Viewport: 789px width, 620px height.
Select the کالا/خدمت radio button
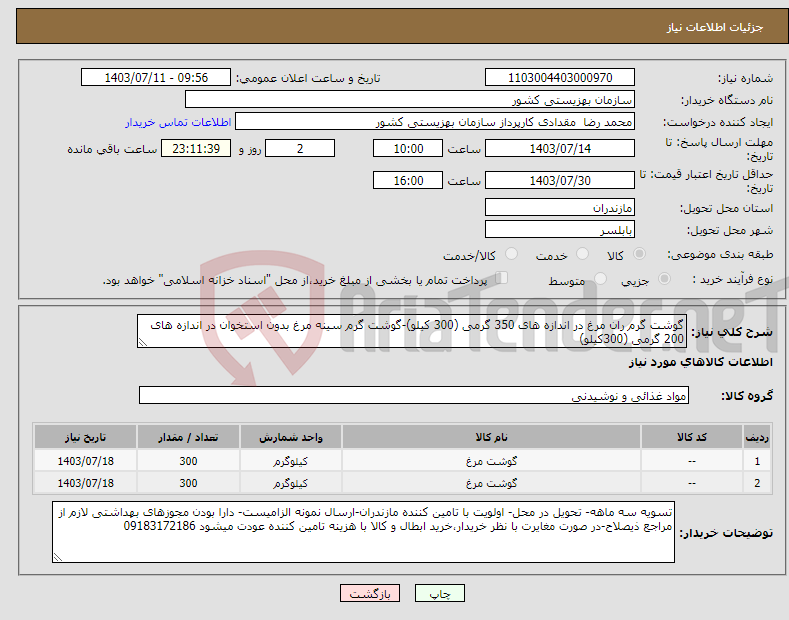(x=511, y=254)
